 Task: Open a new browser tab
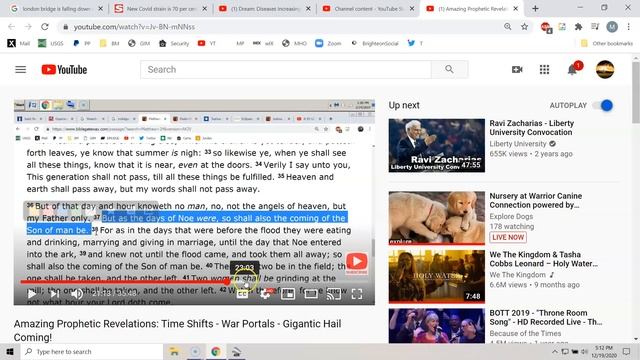[535, 9]
